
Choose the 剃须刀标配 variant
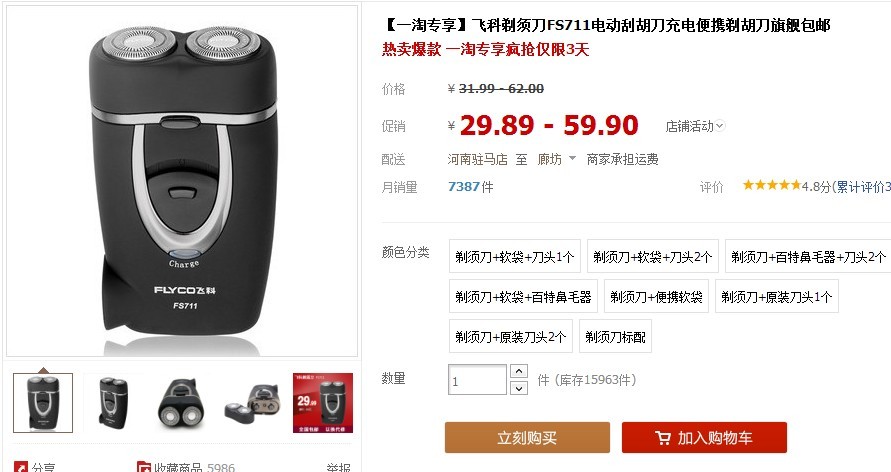(x=615, y=336)
